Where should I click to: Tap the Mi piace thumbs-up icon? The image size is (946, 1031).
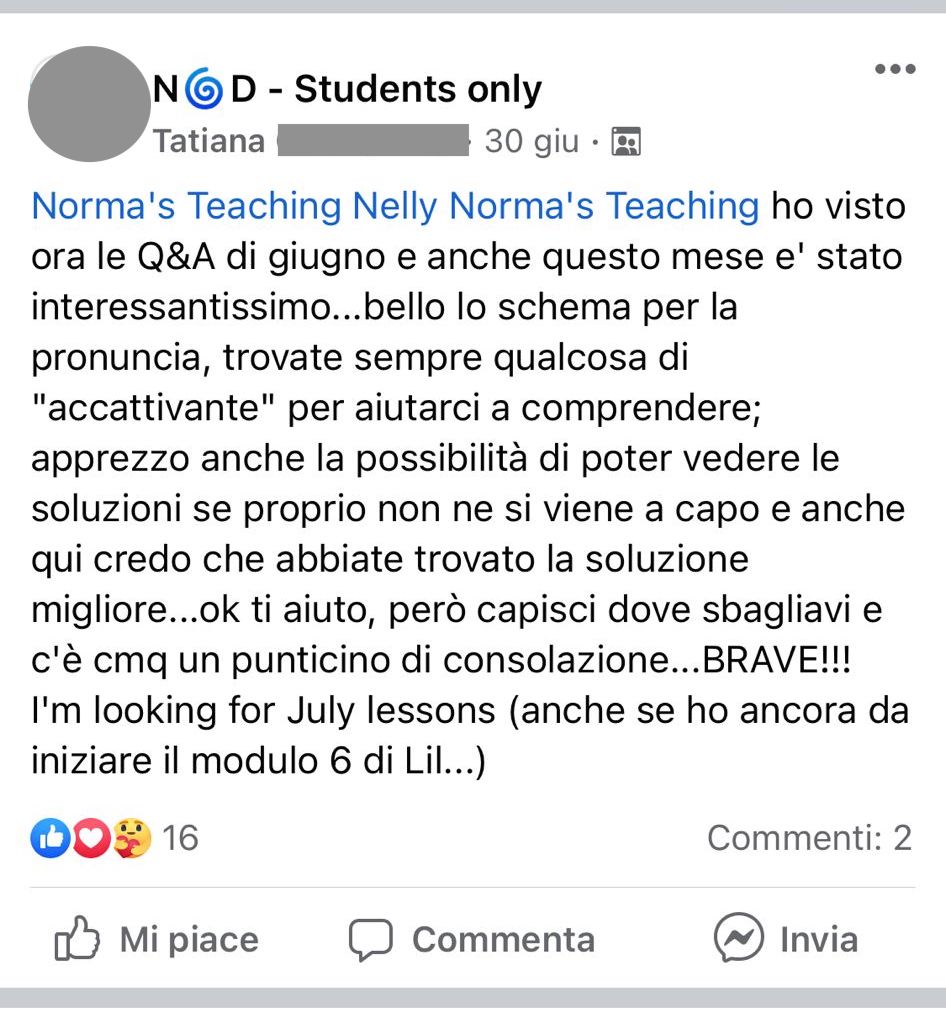(x=77, y=938)
